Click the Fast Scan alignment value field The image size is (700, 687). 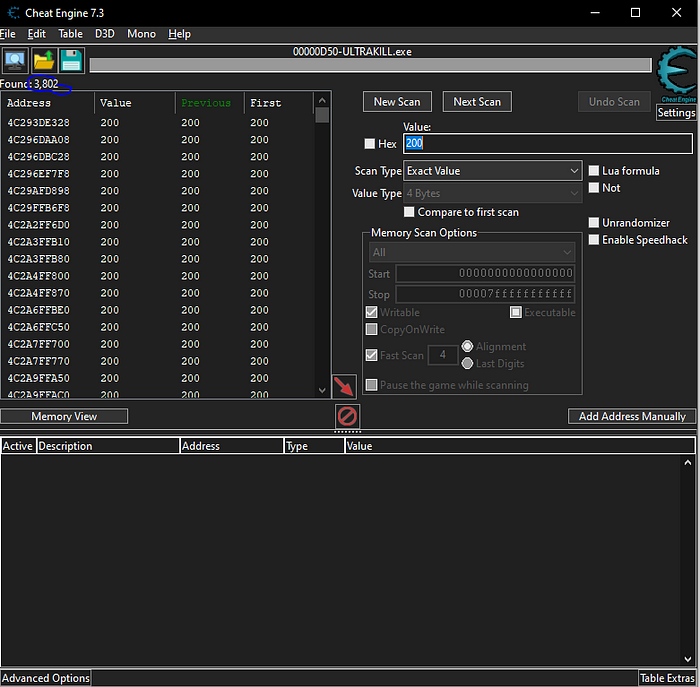point(443,355)
